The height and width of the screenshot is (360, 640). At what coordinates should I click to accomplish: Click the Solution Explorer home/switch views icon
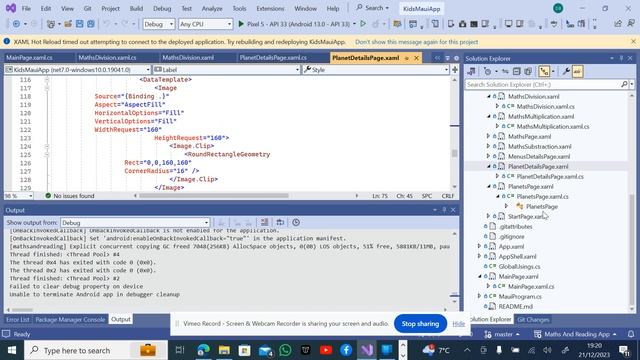tap(471, 71)
